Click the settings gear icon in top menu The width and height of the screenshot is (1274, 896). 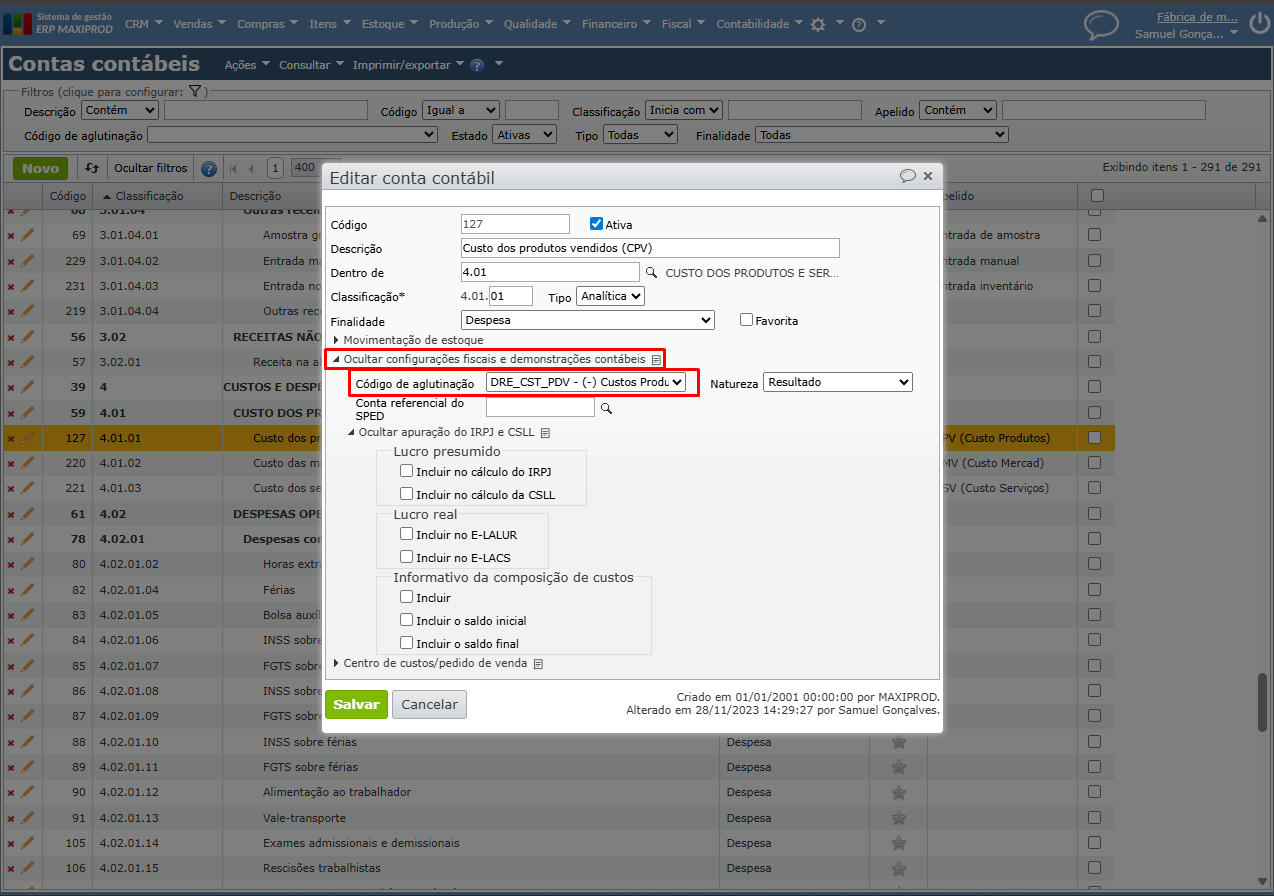tap(818, 25)
